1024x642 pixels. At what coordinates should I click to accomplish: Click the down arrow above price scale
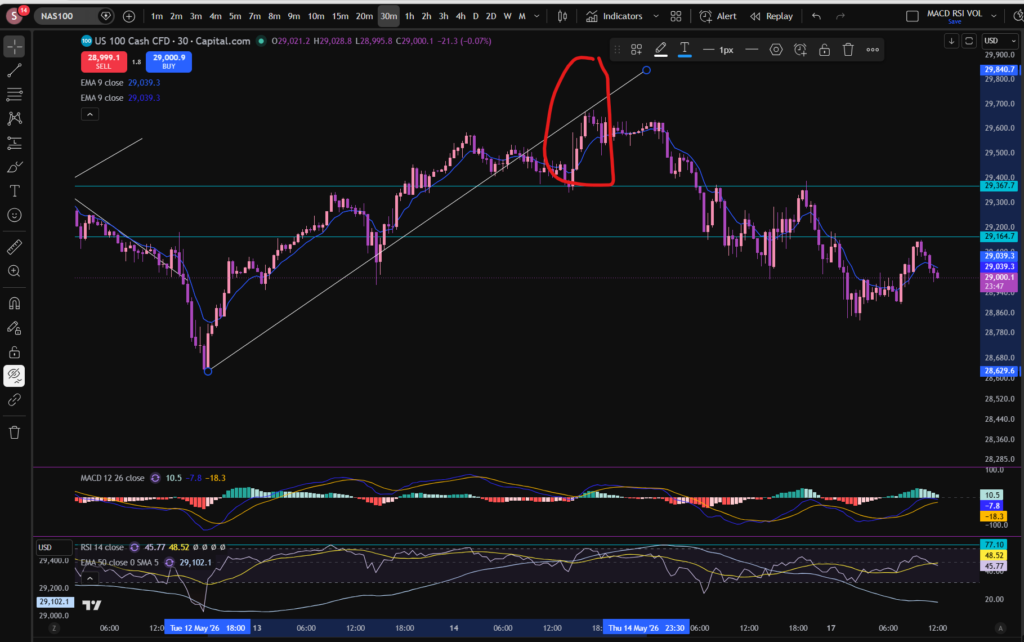[x=952, y=40]
